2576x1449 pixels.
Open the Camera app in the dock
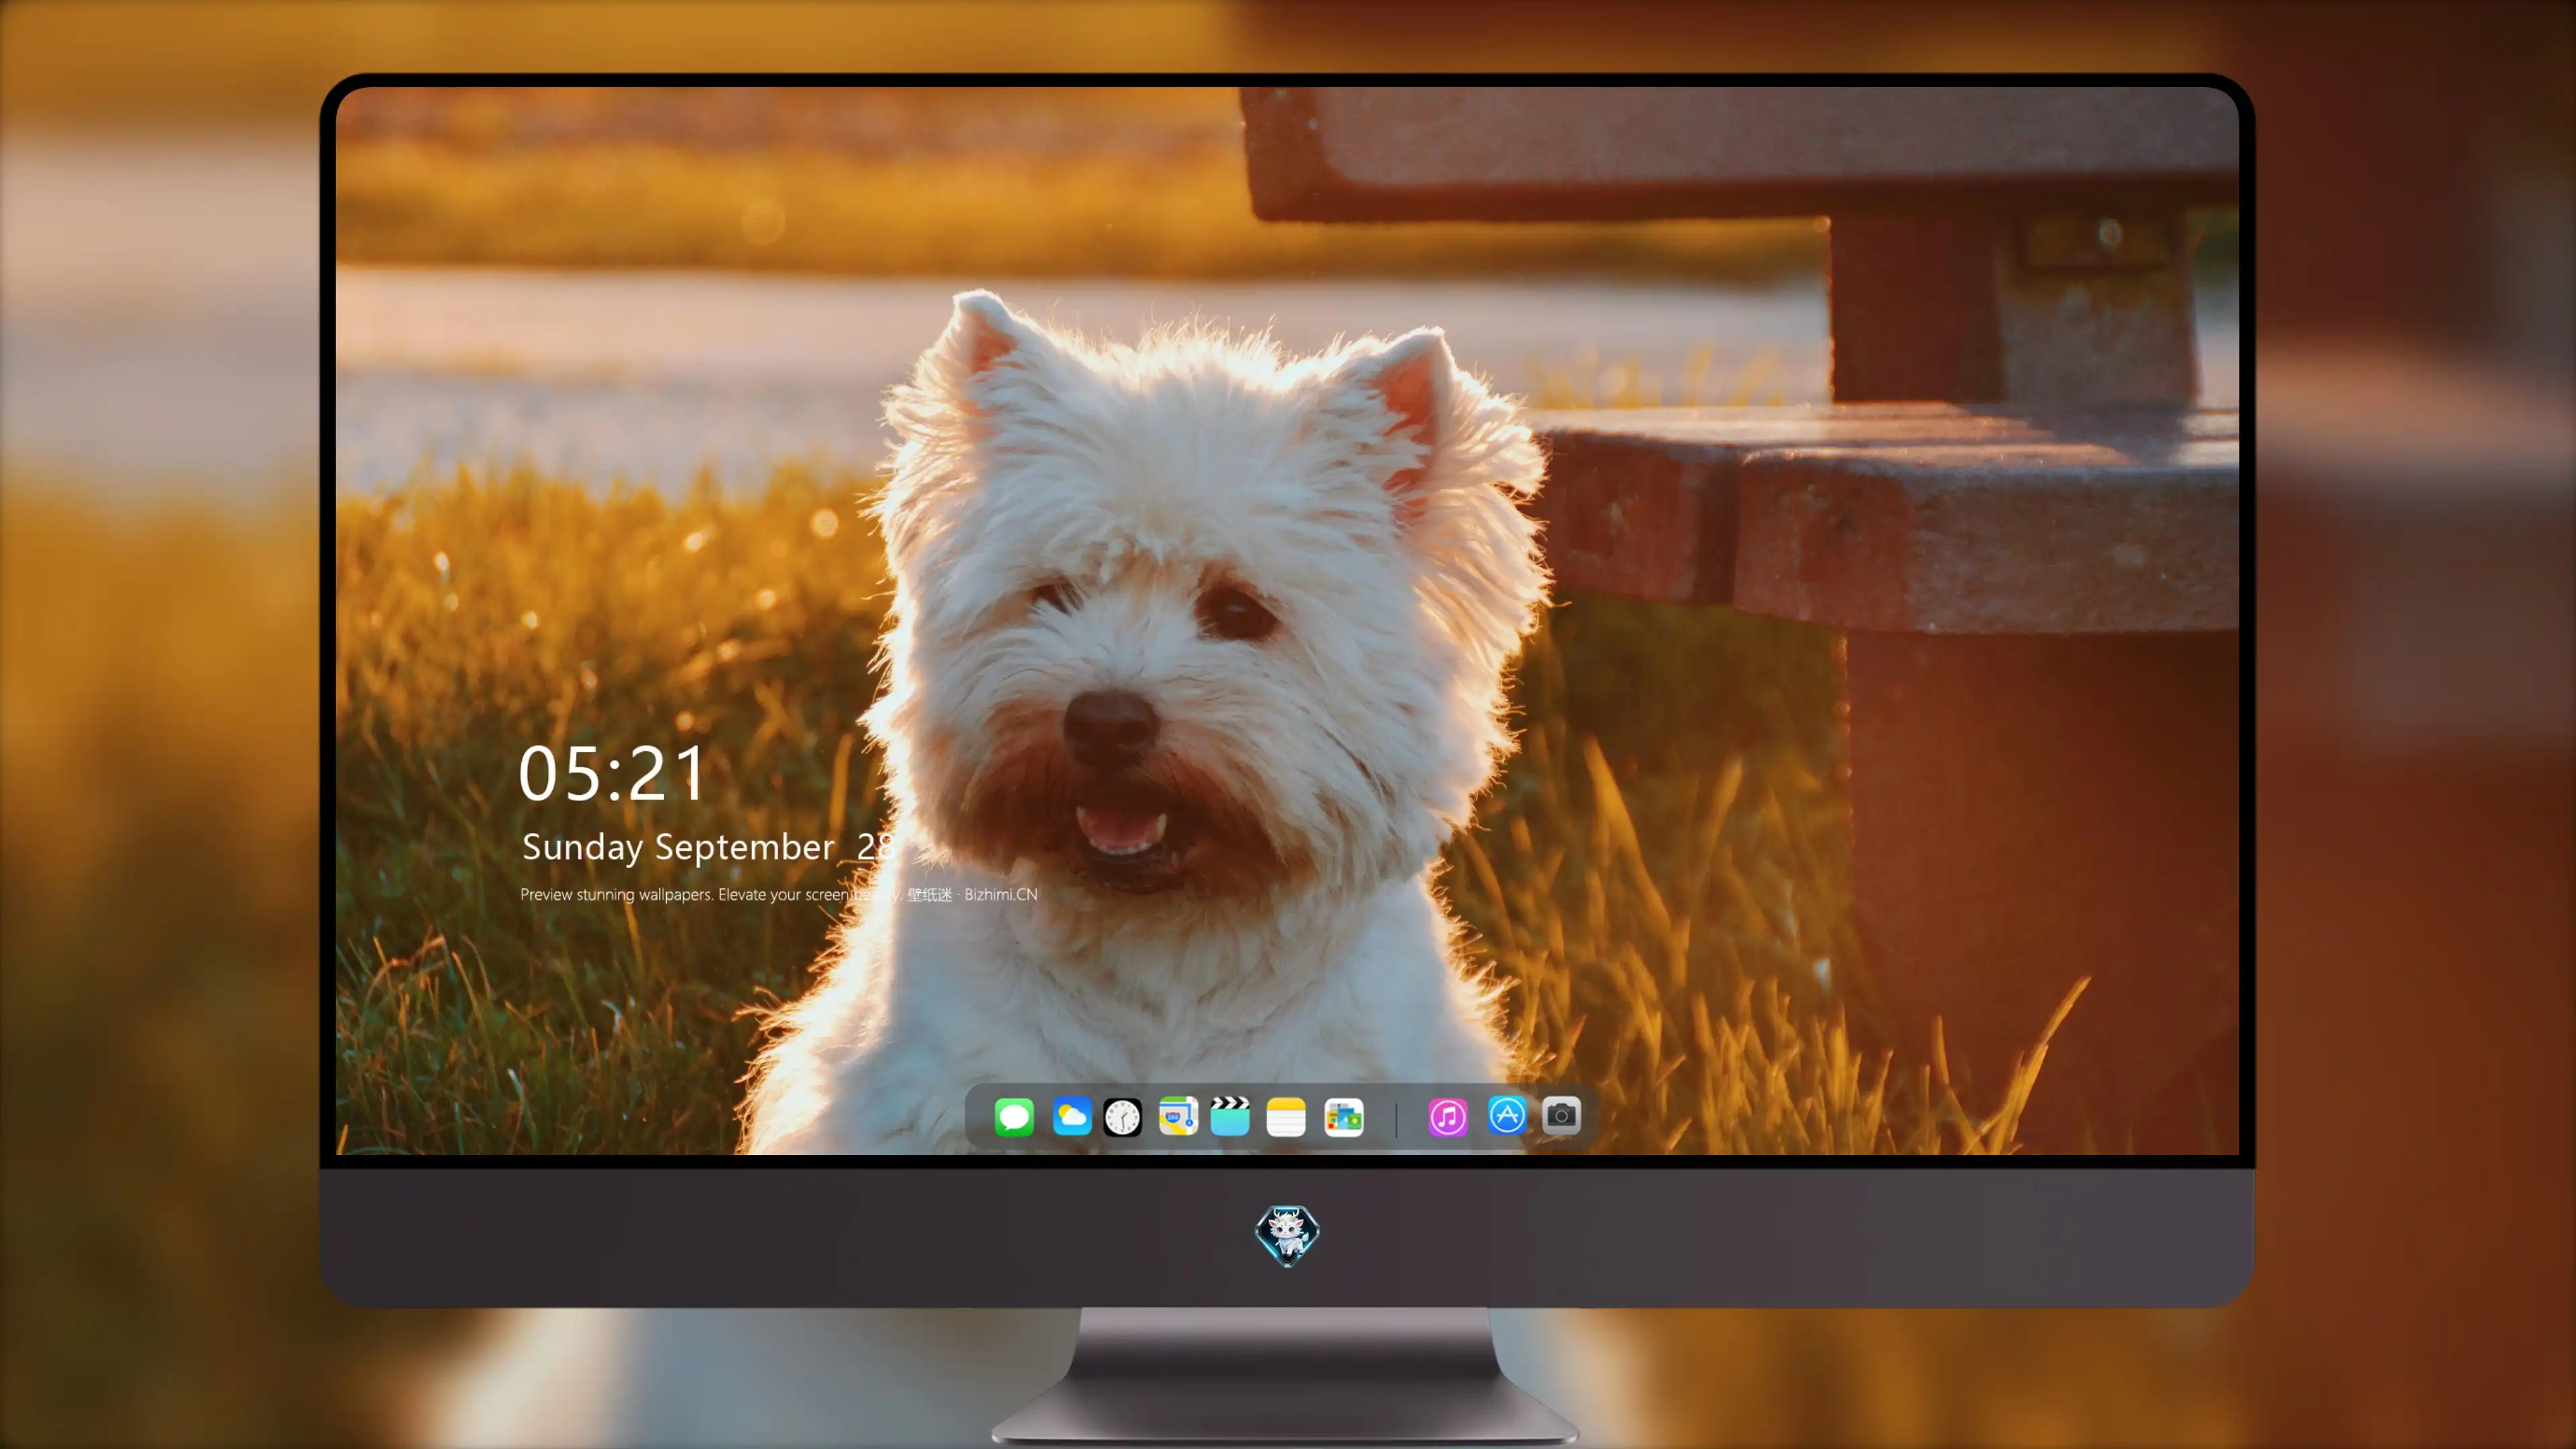tap(1561, 1115)
